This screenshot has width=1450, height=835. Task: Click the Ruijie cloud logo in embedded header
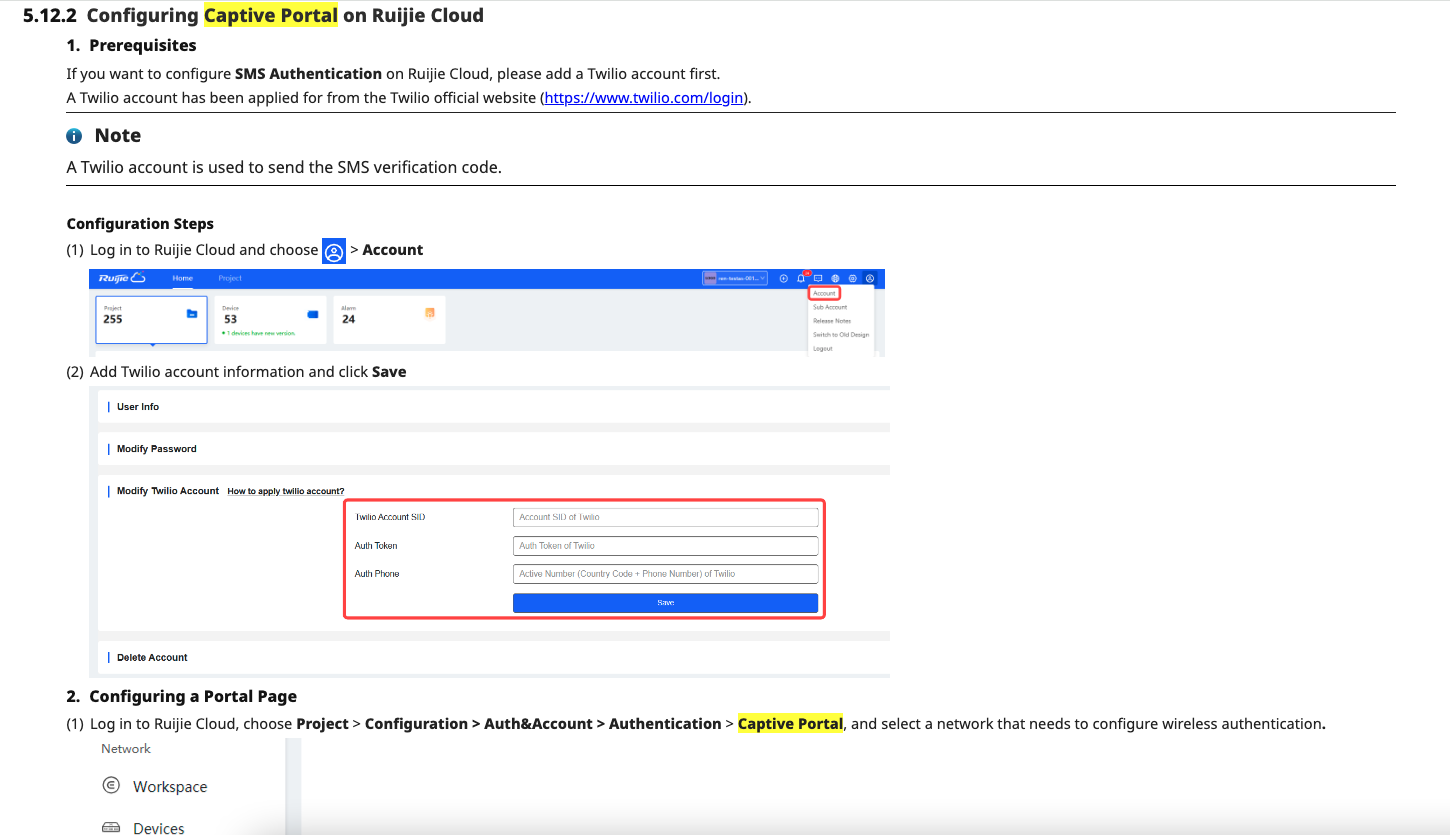point(122,278)
